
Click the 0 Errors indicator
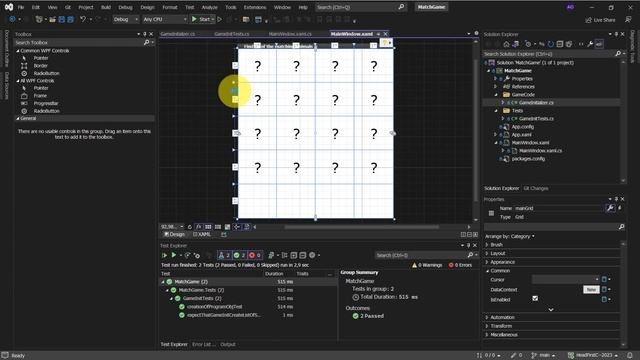coord(460,265)
